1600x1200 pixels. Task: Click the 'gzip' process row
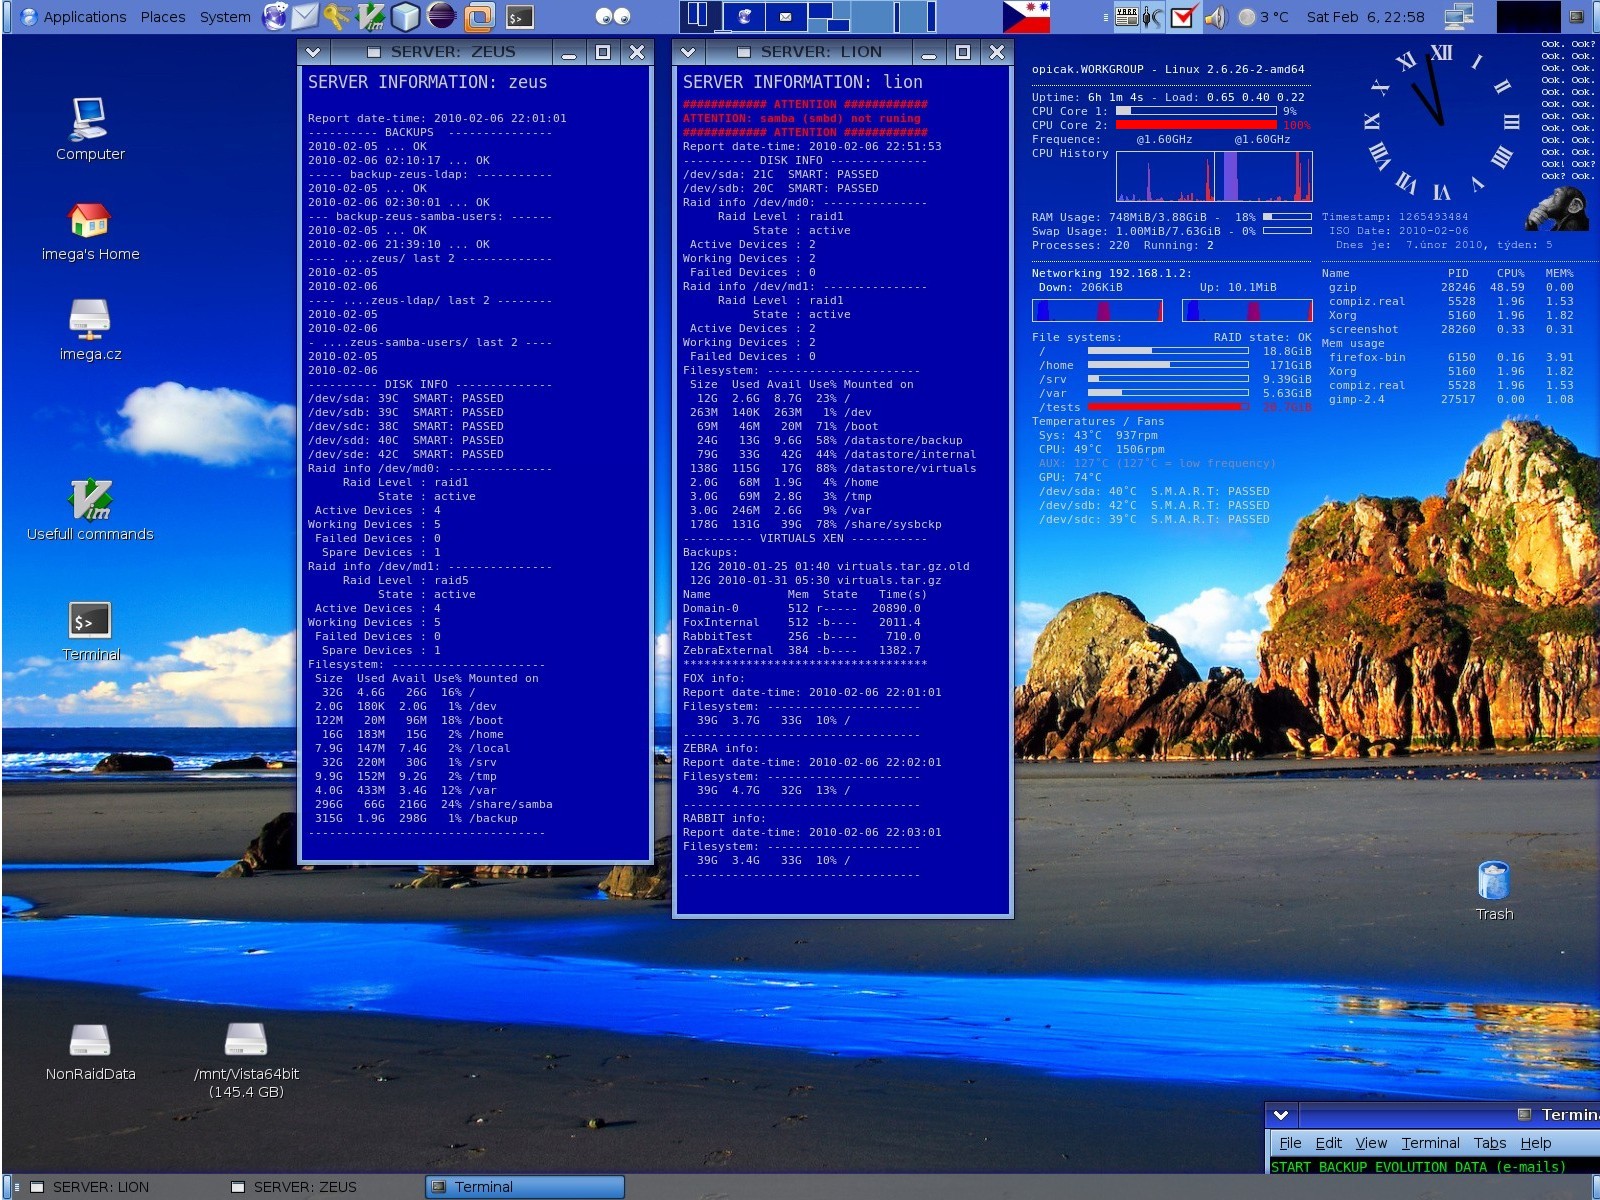pos(1450,287)
